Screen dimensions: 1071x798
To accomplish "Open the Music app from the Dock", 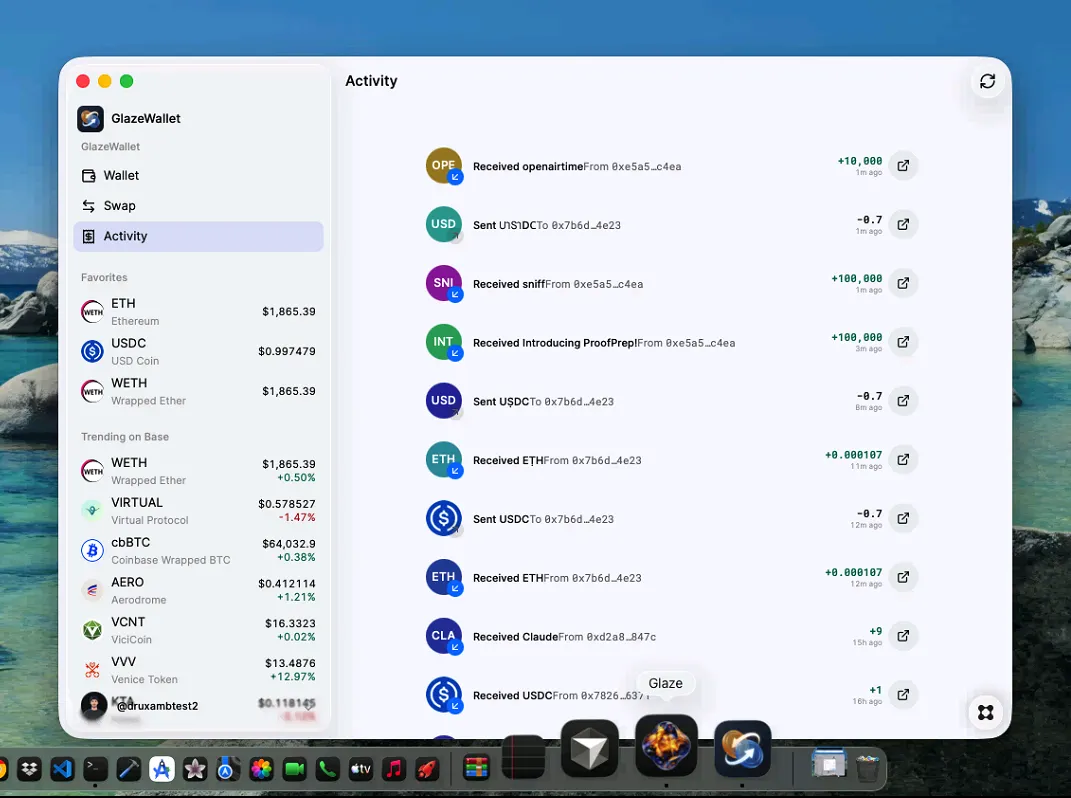I will 394,769.
